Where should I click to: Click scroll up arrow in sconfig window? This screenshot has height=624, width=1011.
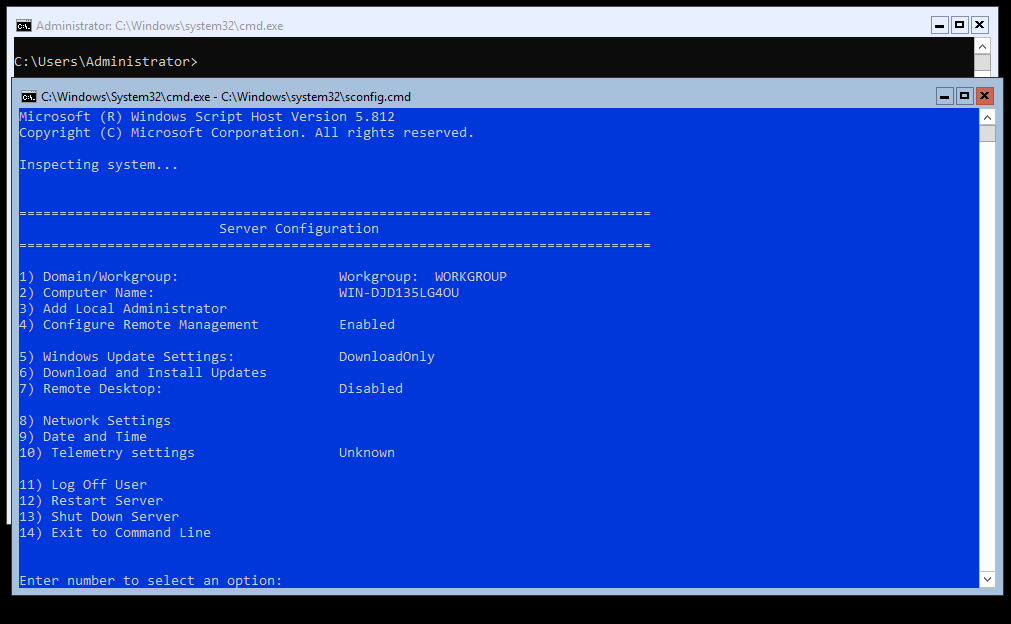pyautogui.click(x=987, y=118)
